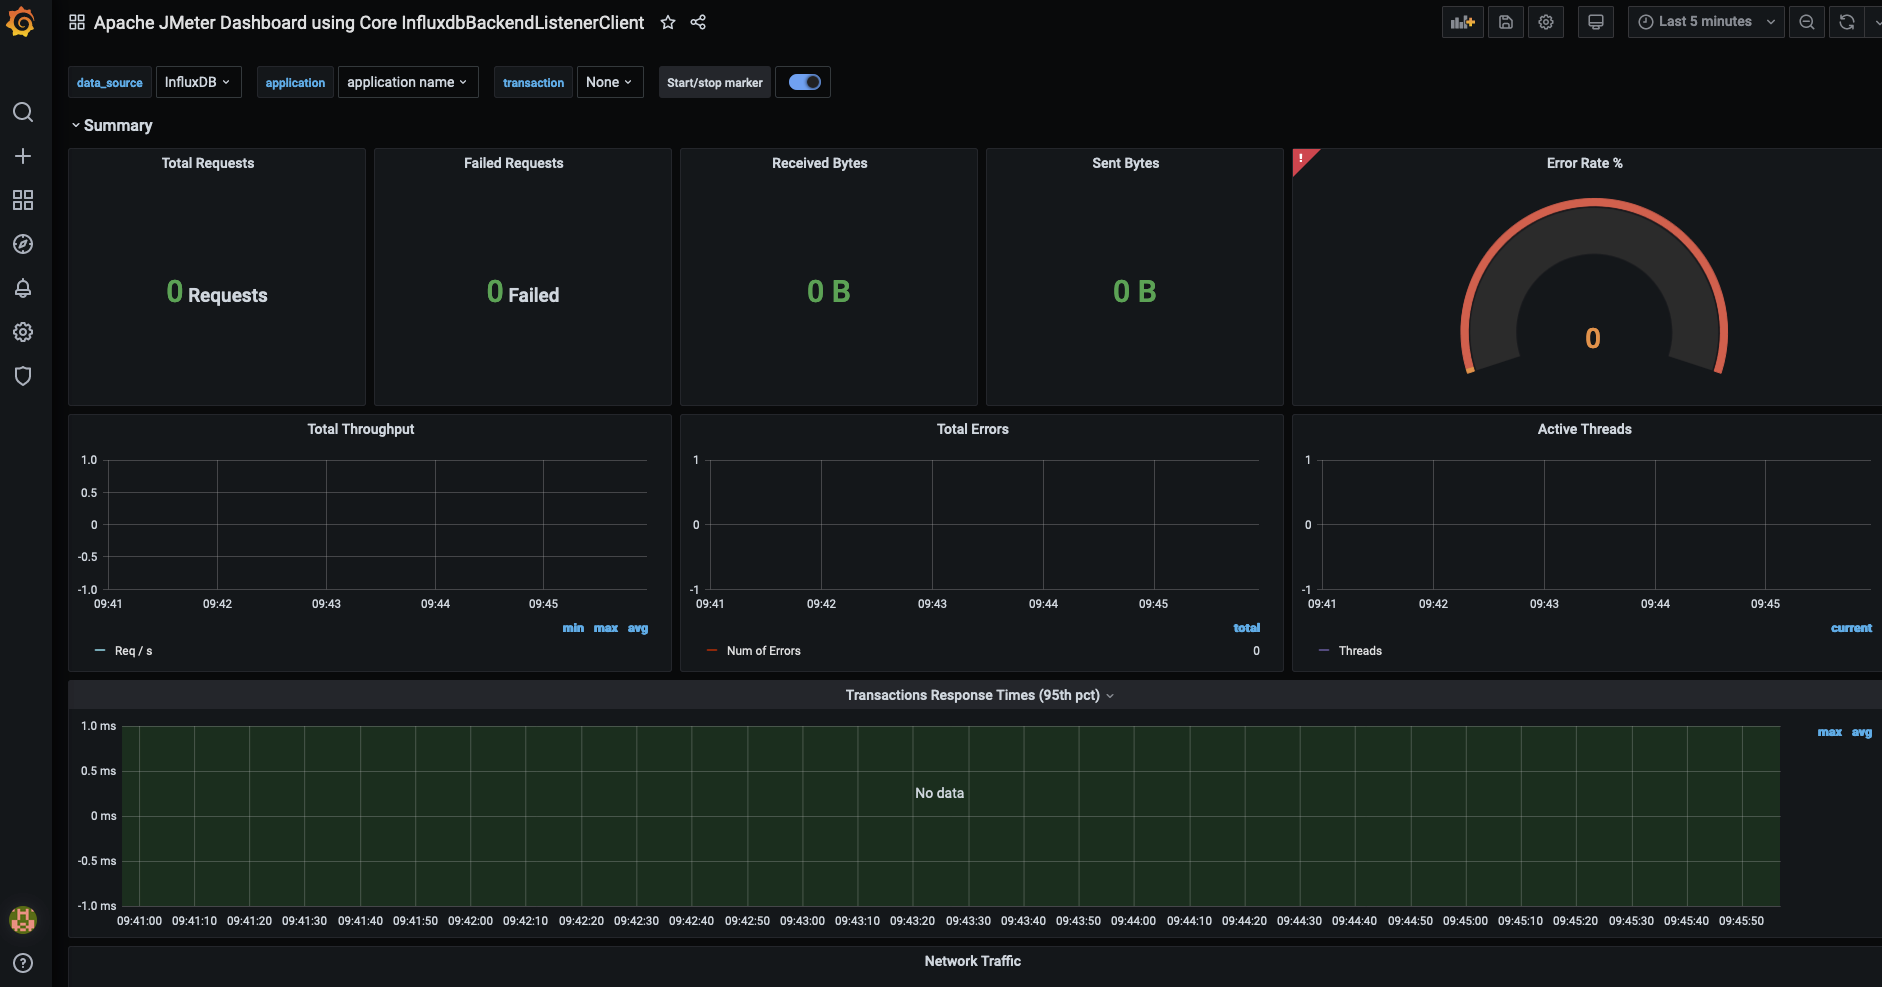This screenshot has width=1882, height=987.
Task: Click the Active Threads panel title
Action: (x=1585, y=429)
